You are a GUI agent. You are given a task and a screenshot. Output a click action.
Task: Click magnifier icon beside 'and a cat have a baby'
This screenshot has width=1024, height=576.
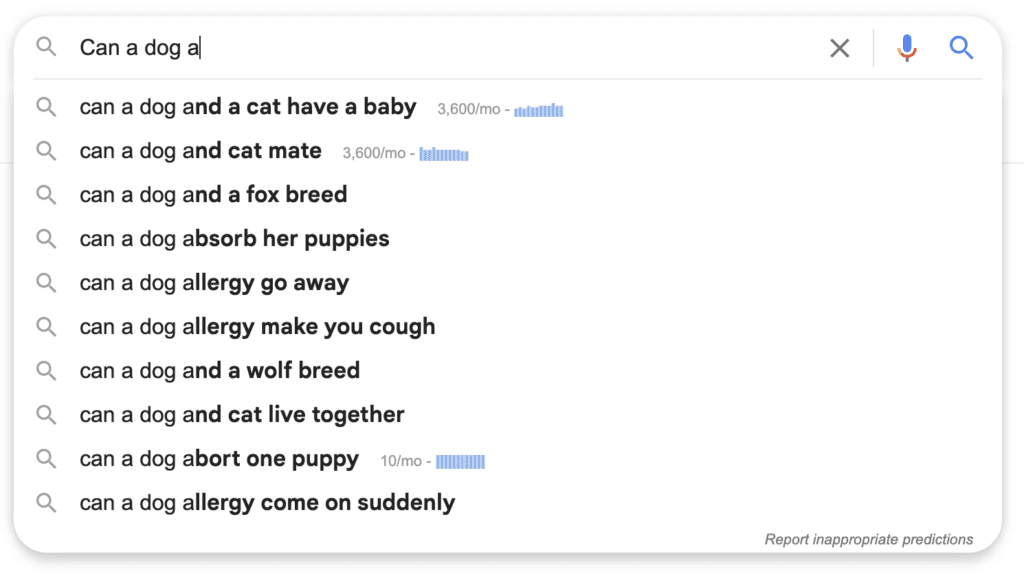(x=46, y=107)
